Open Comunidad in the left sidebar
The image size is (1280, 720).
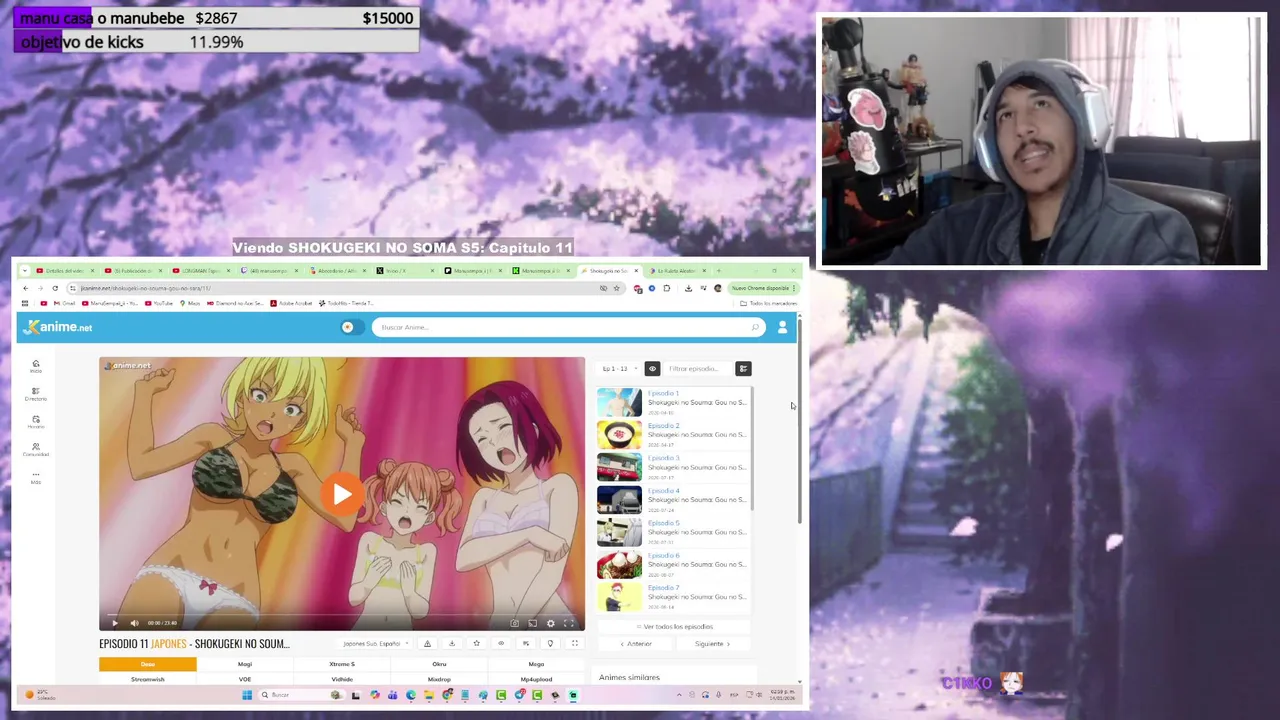(36, 450)
